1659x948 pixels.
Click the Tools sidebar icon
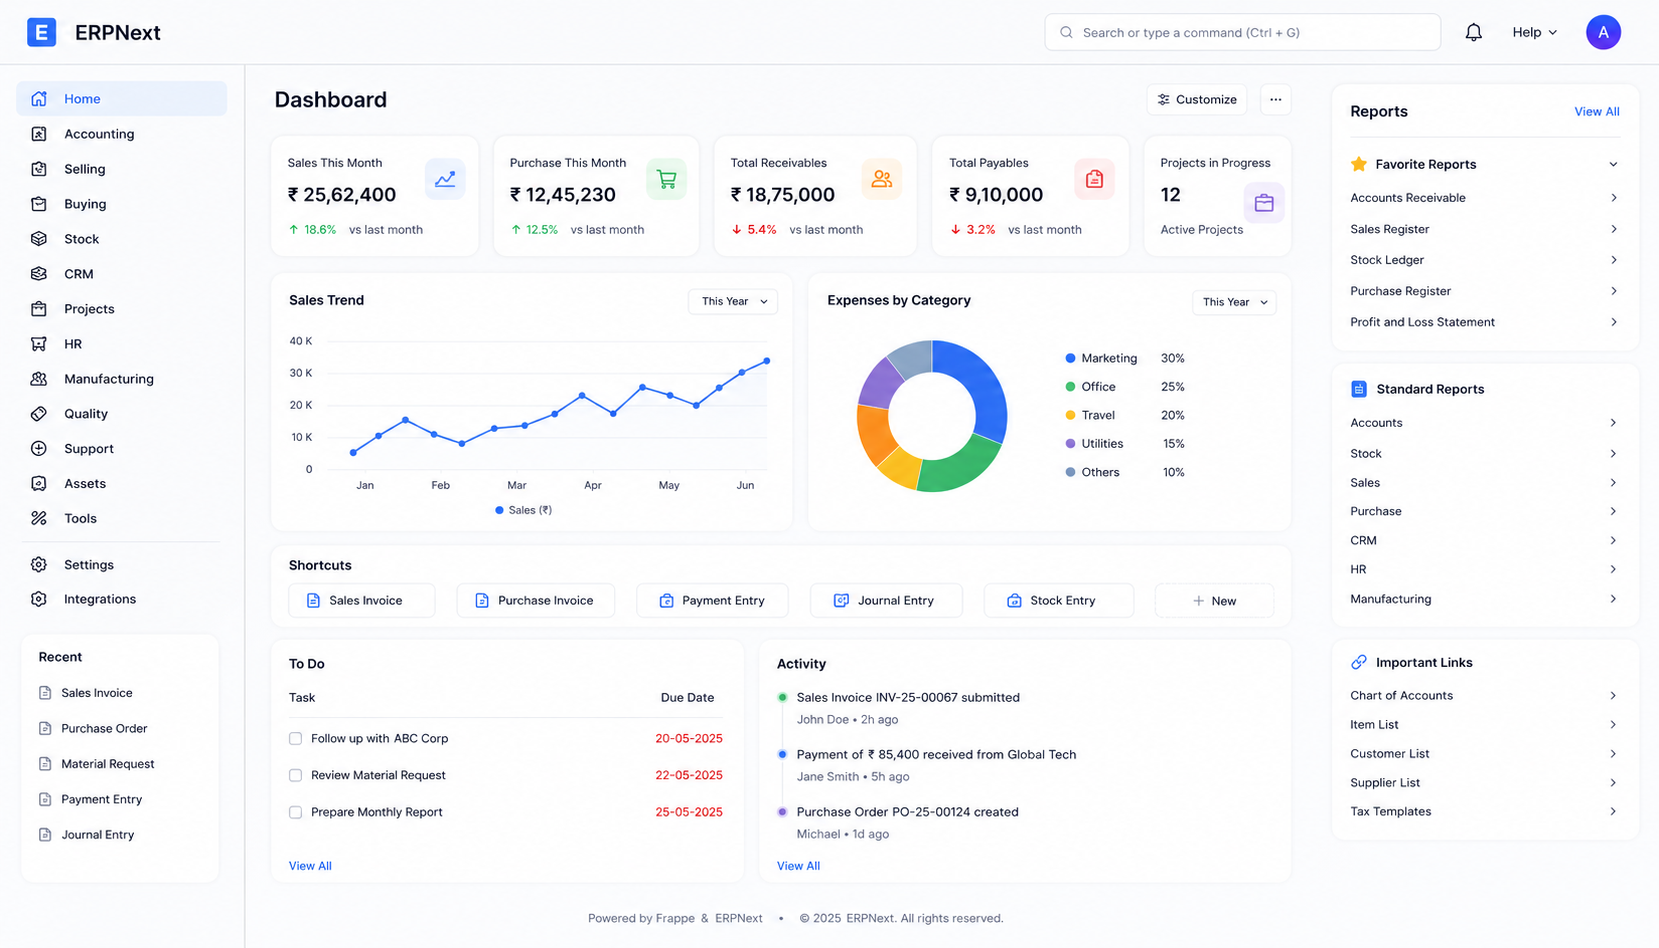click(39, 518)
